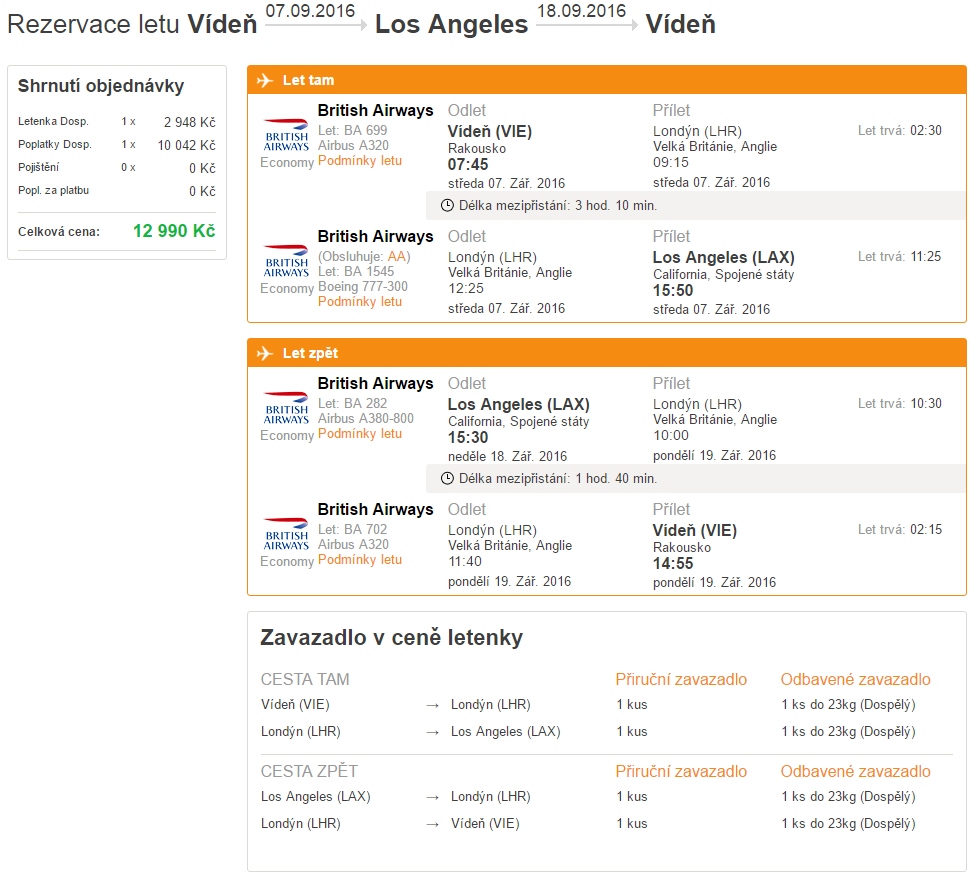The height and width of the screenshot is (875, 969).
Task: Click the Letenka Dosp. price 2 948 Kč
Action: [x=190, y=122]
